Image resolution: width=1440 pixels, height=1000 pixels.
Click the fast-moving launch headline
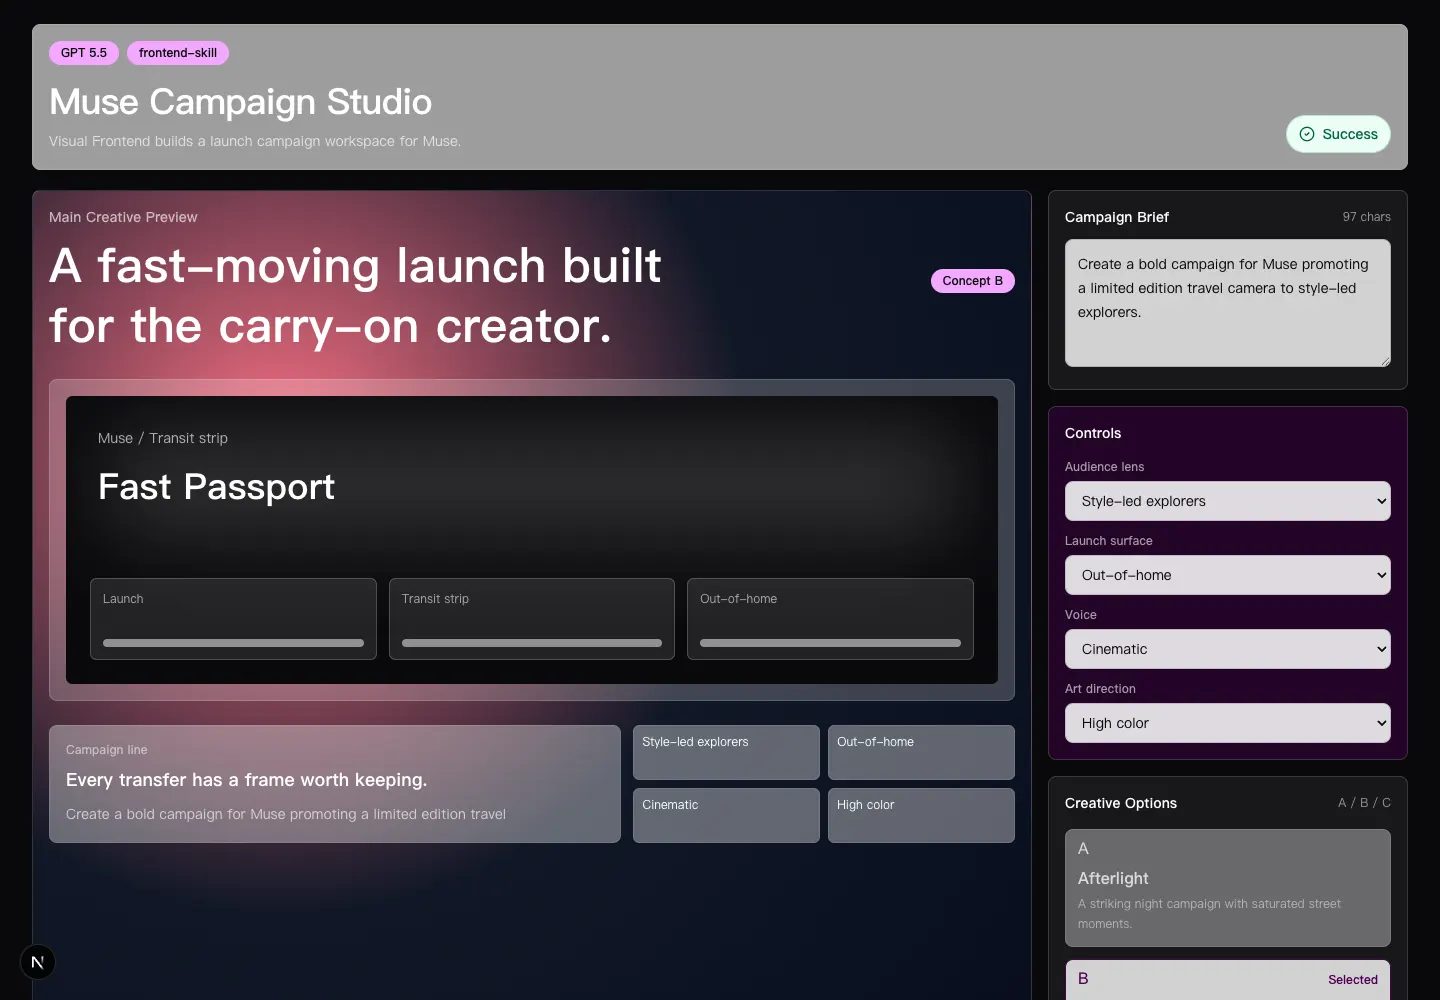[355, 296]
